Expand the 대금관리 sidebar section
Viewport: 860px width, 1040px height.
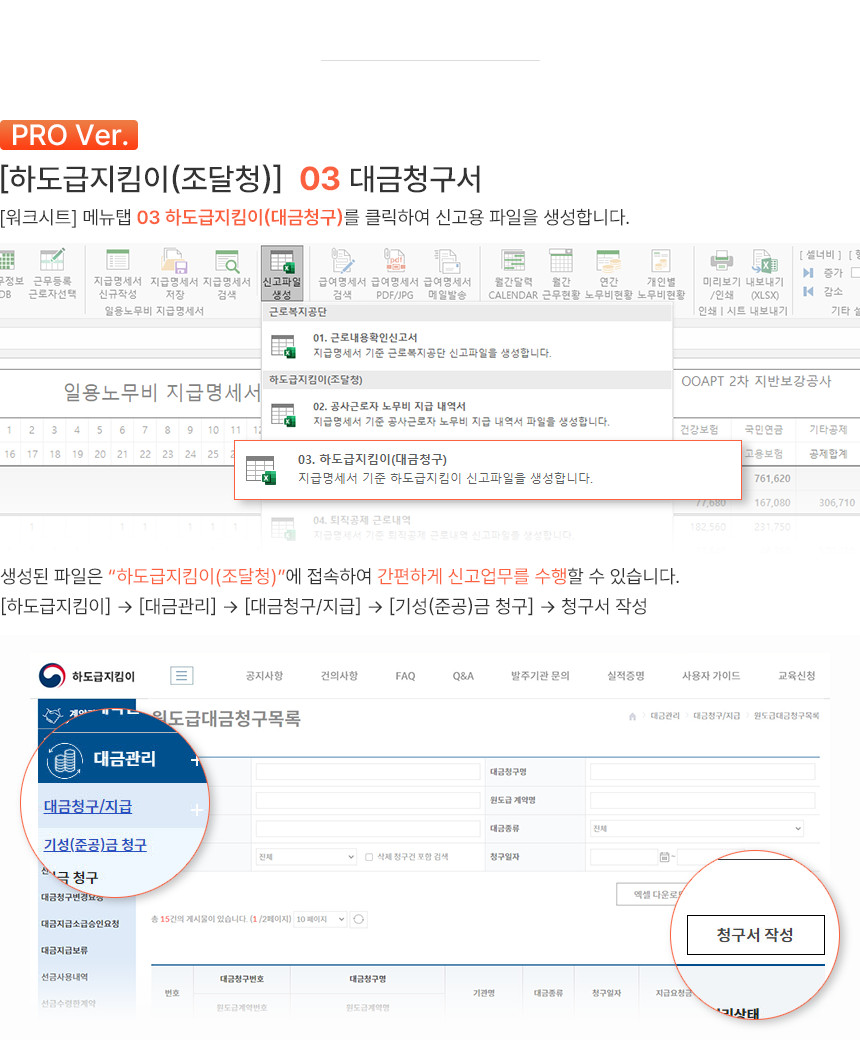(x=195, y=760)
